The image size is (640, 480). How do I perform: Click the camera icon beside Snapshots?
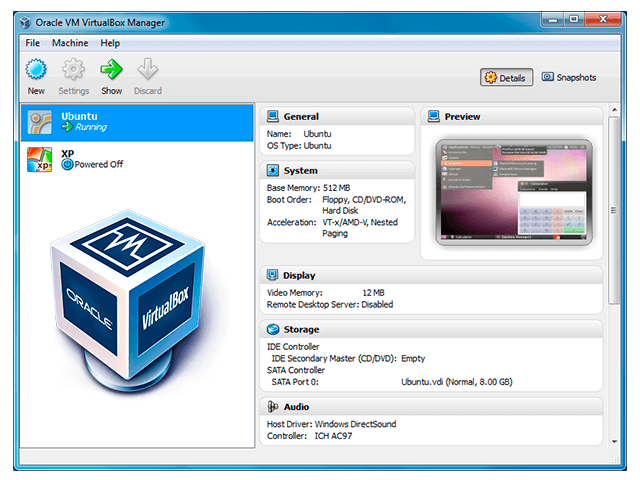[547, 77]
